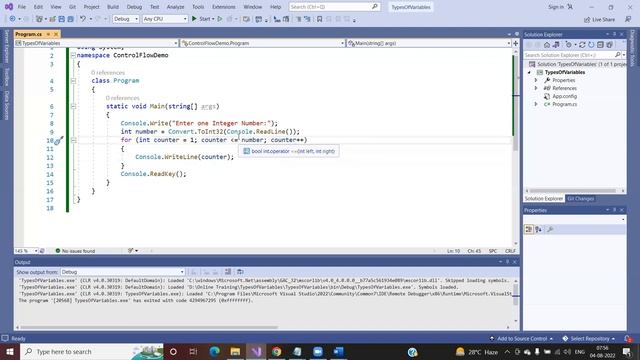Click Alphabetical sort icon in Properties panel

[x=539, y=229]
